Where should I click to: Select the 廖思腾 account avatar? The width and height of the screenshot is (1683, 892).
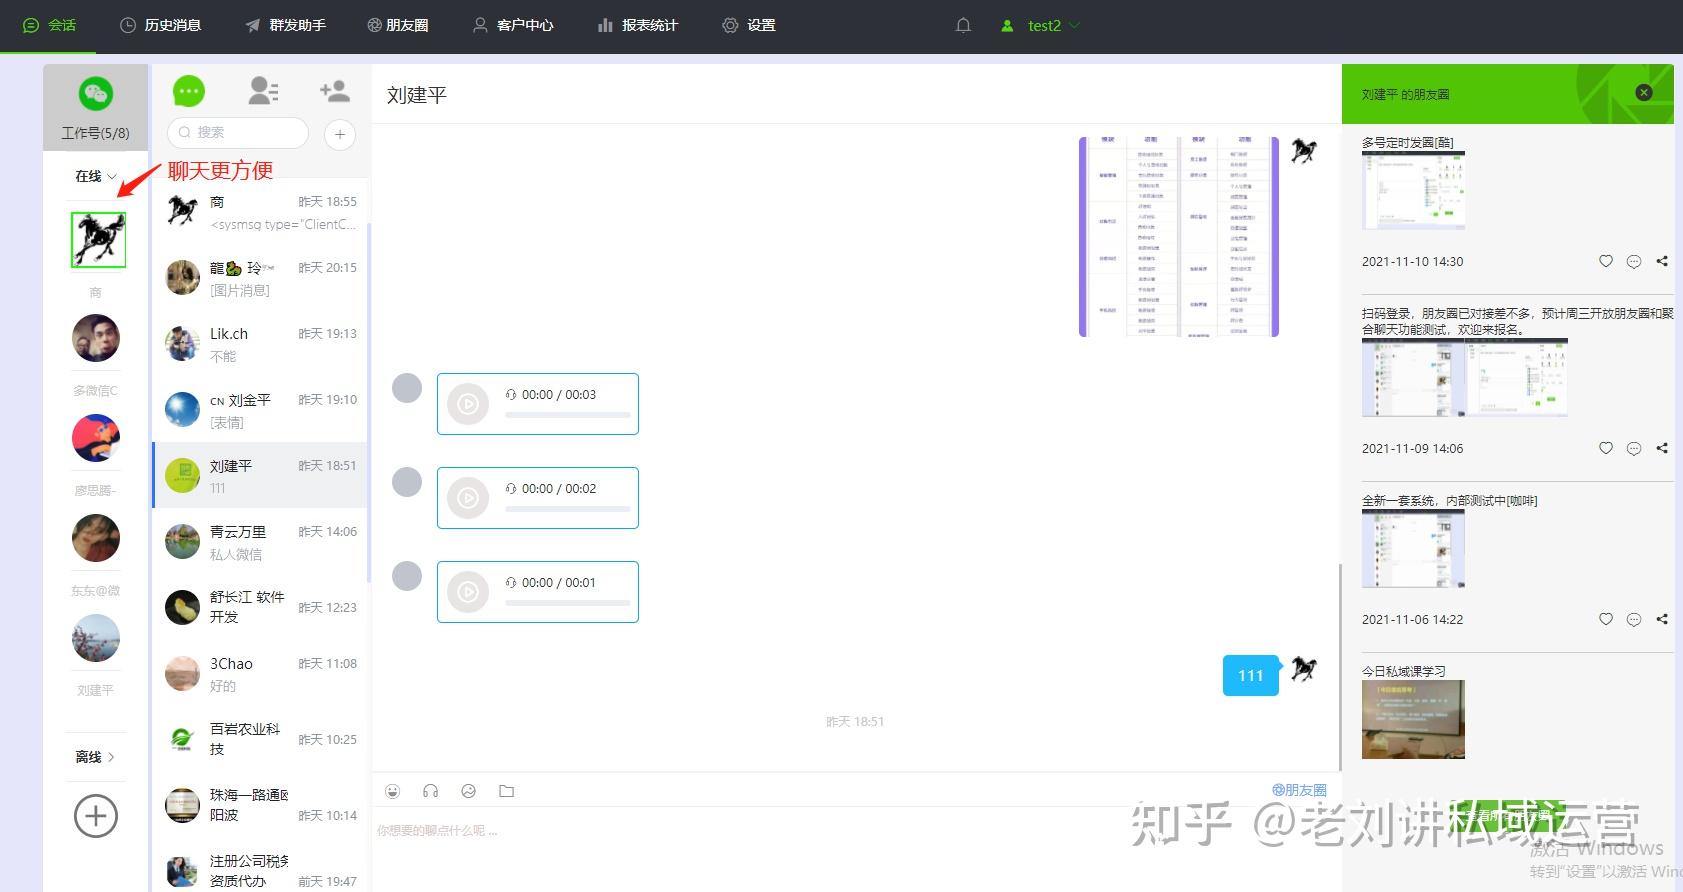96,438
